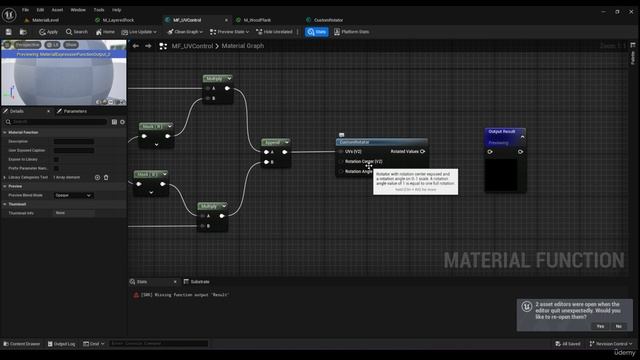Save the current asset with the floppy icon
The height and width of the screenshot is (360, 640).
click(9, 32)
